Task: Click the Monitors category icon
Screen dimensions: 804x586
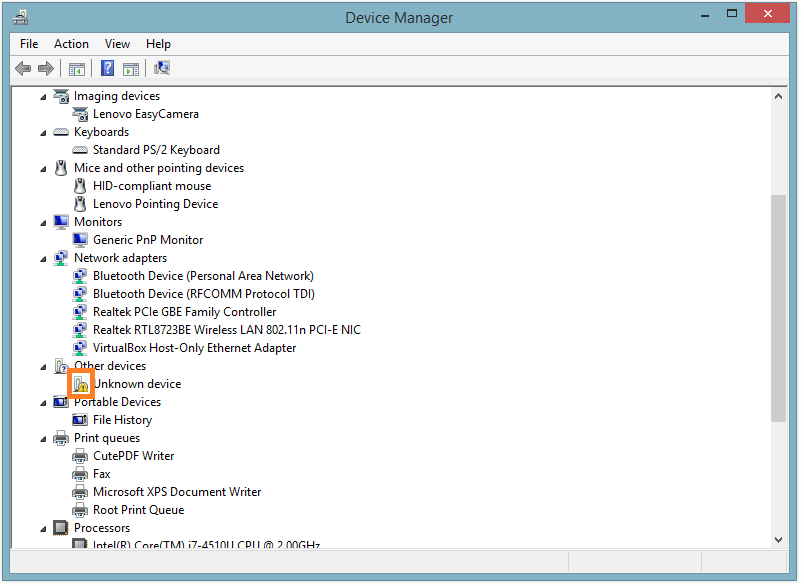Action: coord(61,222)
